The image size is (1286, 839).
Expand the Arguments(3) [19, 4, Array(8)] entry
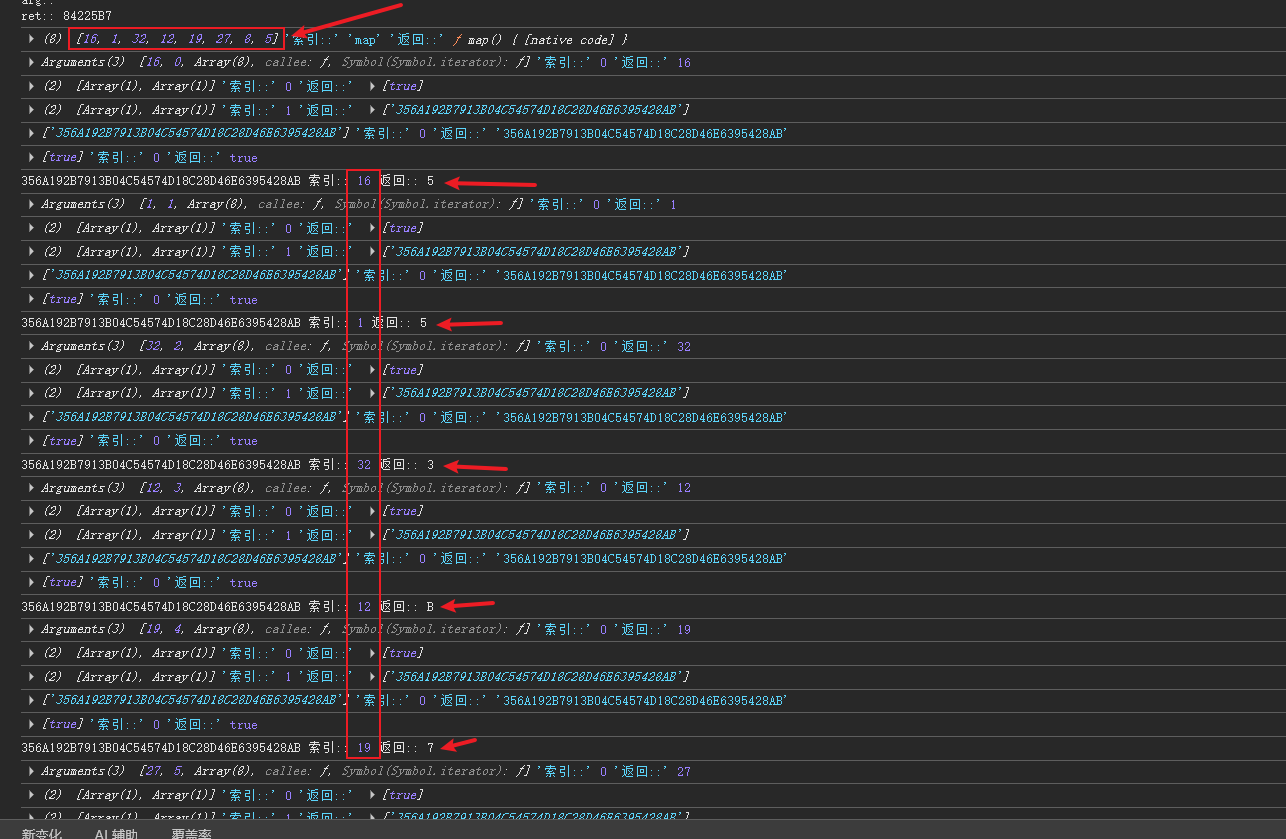tap(32, 629)
